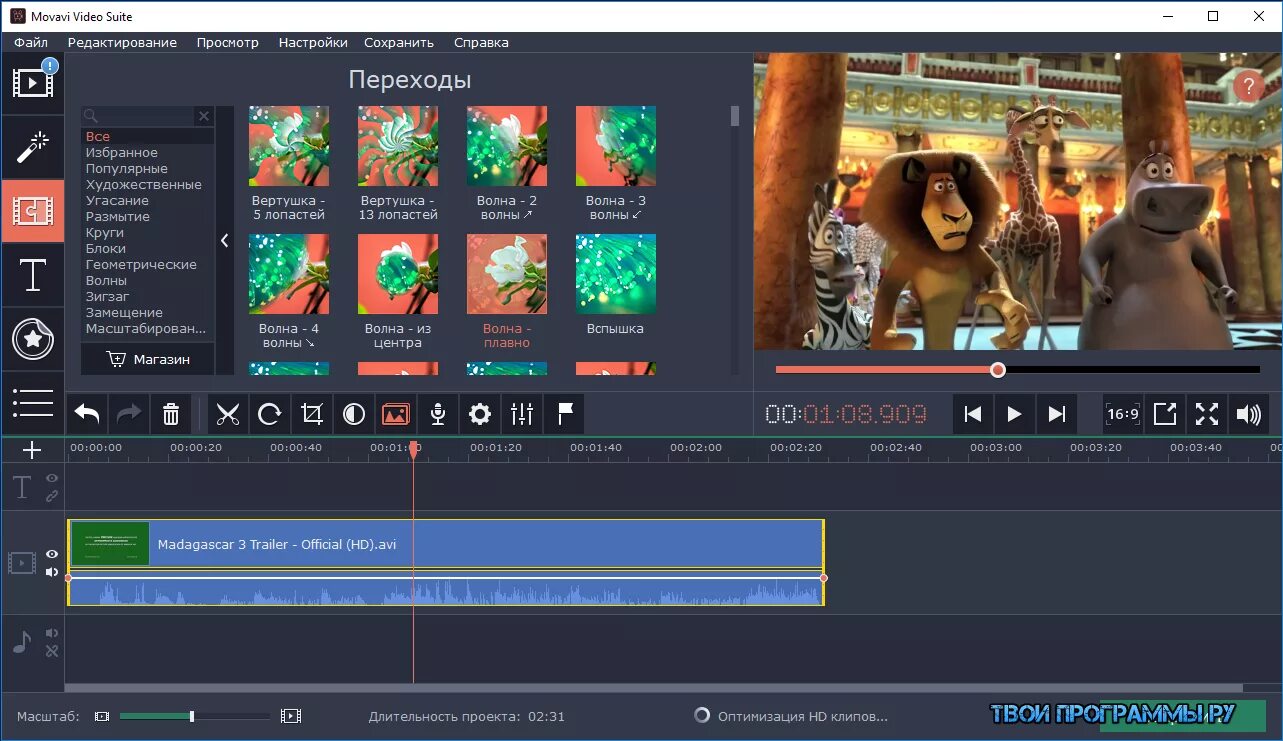
Task: Open the Редактирование menu
Action: 122,42
